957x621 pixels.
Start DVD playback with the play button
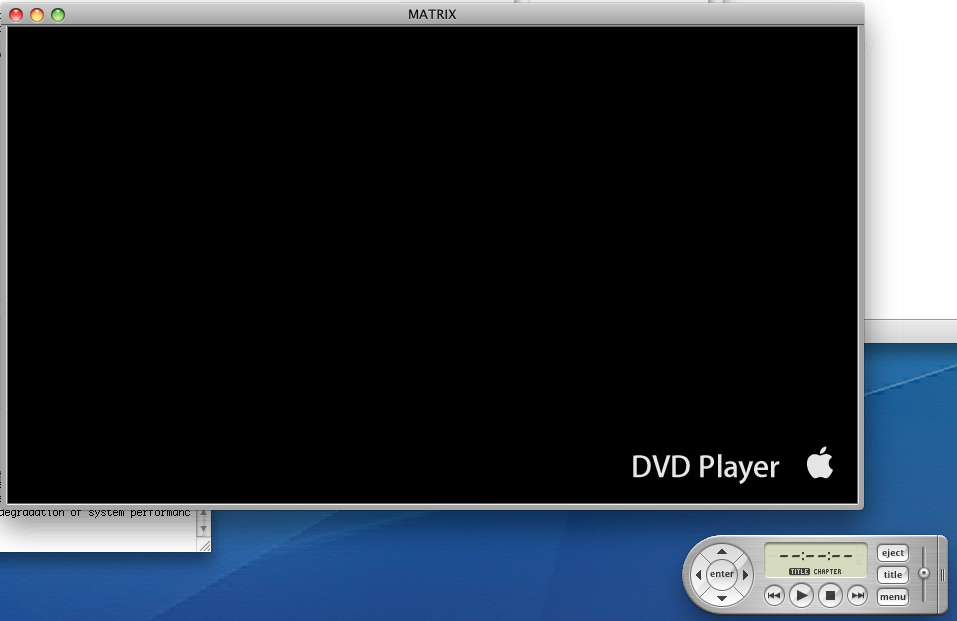coord(801,595)
